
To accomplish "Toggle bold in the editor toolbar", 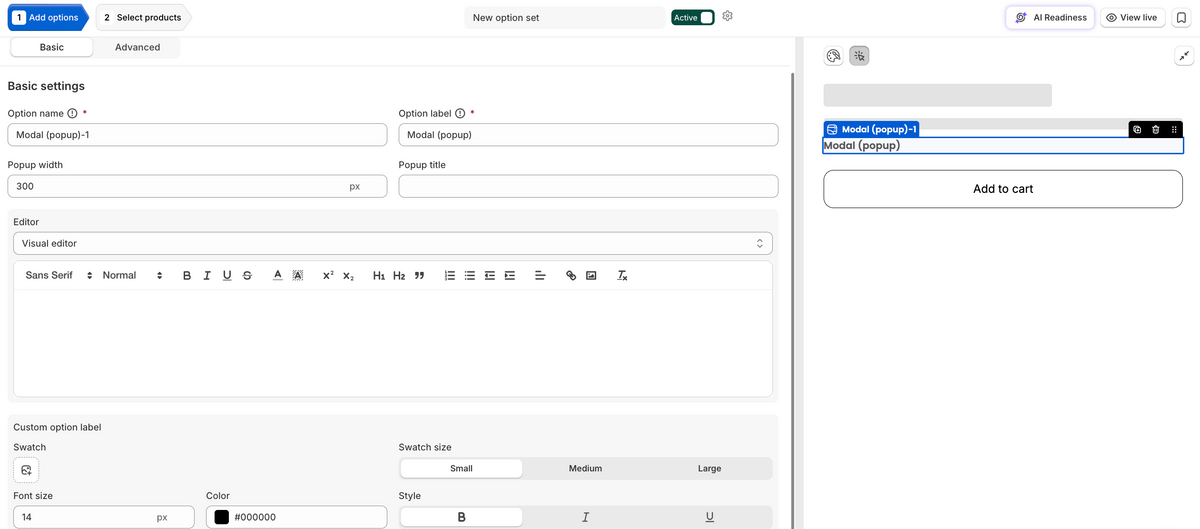I will click(x=187, y=275).
